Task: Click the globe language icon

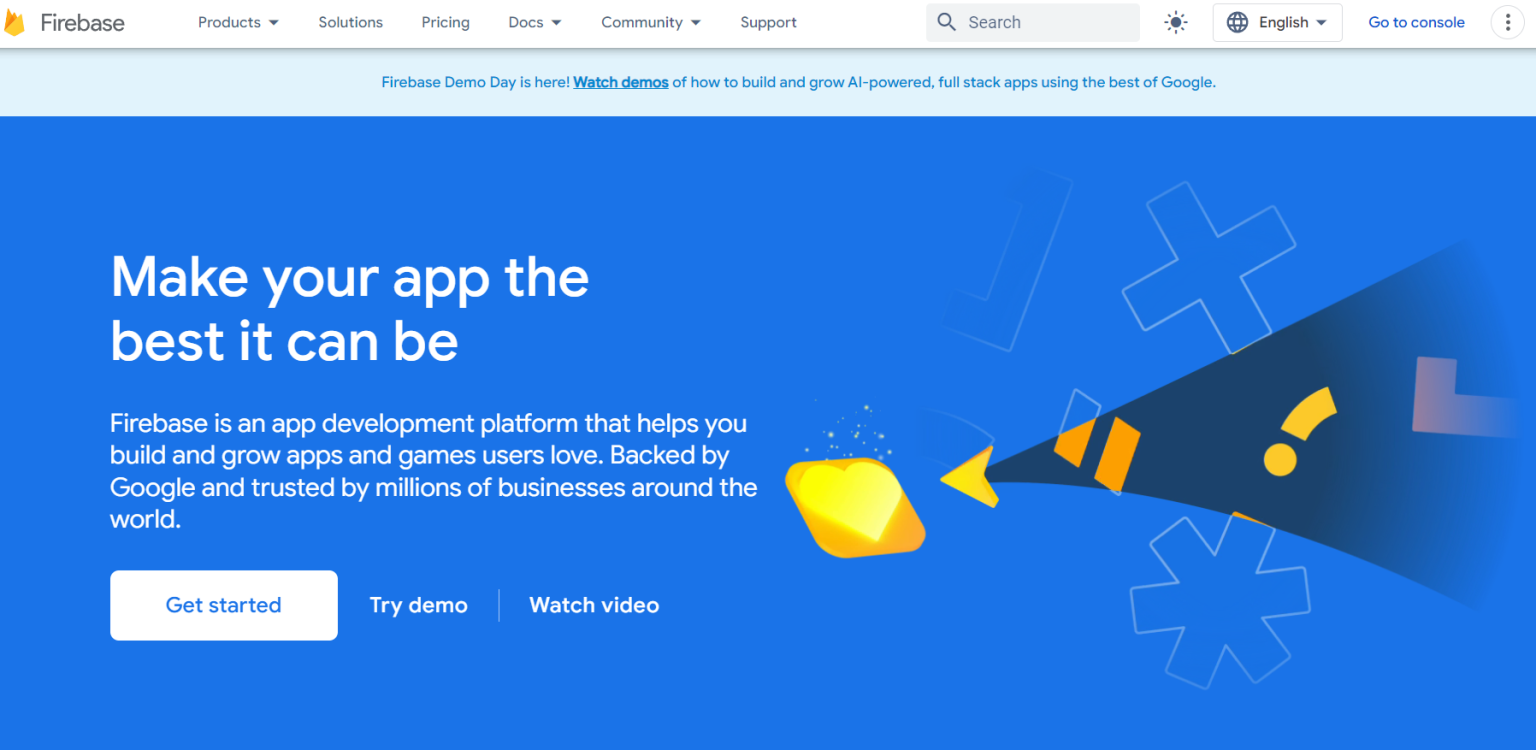Action: (x=1237, y=22)
